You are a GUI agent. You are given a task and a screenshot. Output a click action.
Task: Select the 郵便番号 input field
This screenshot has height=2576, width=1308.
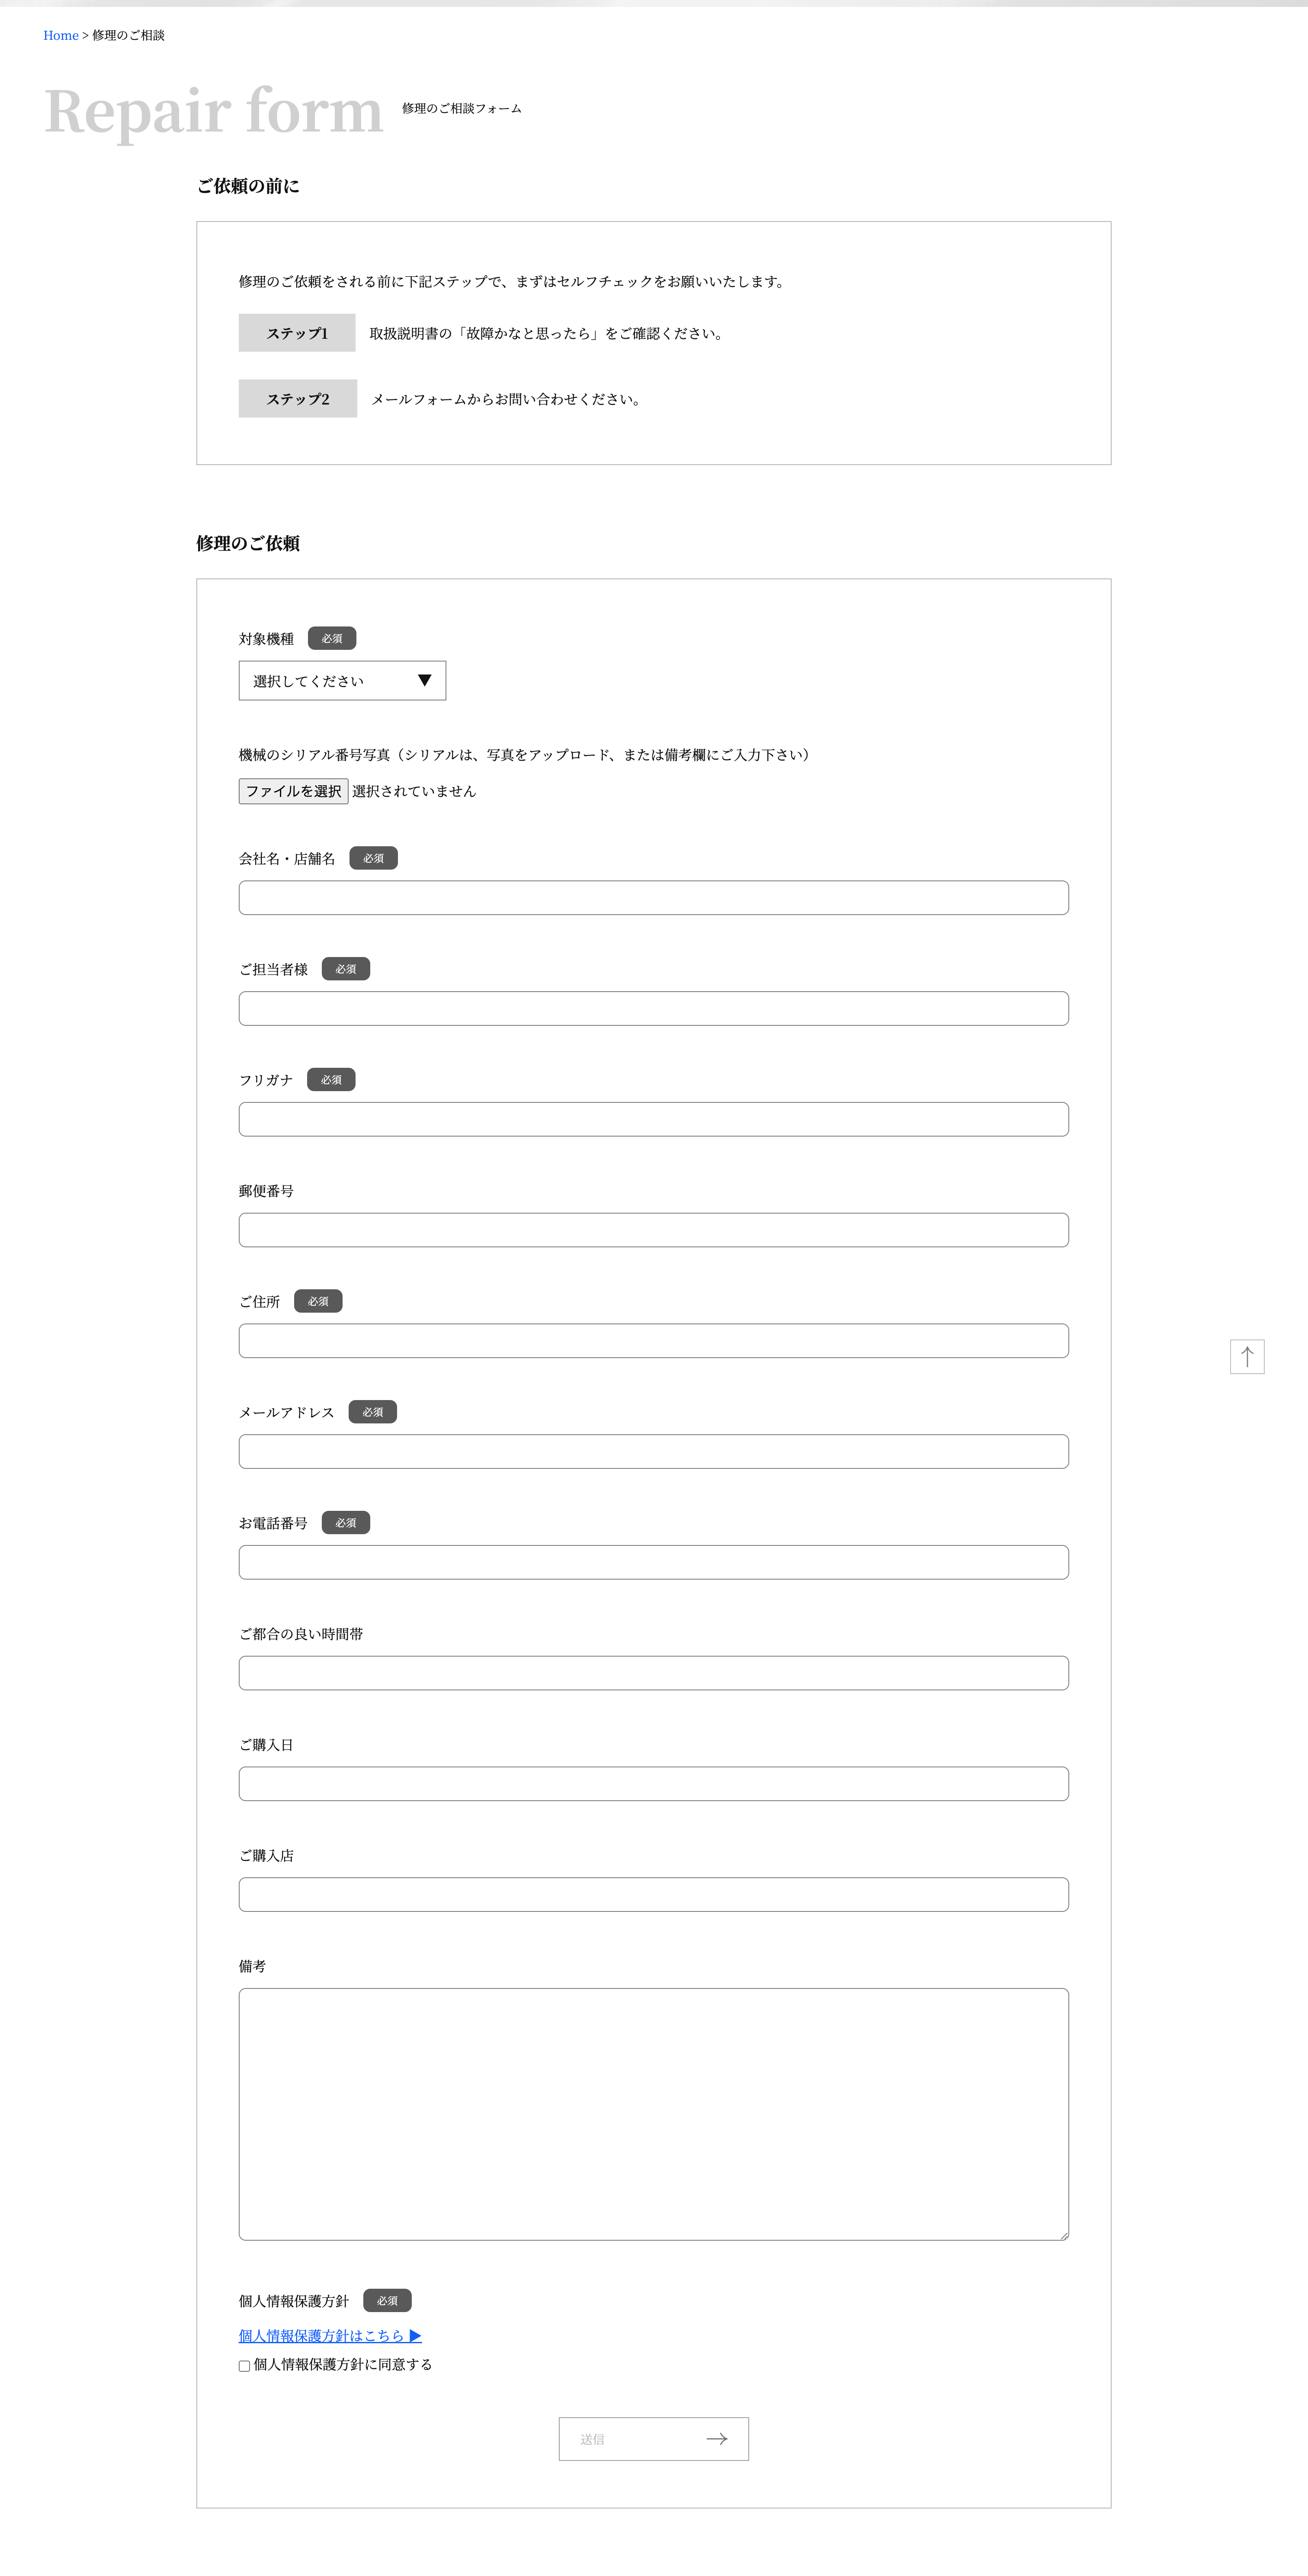pos(654,1230)
